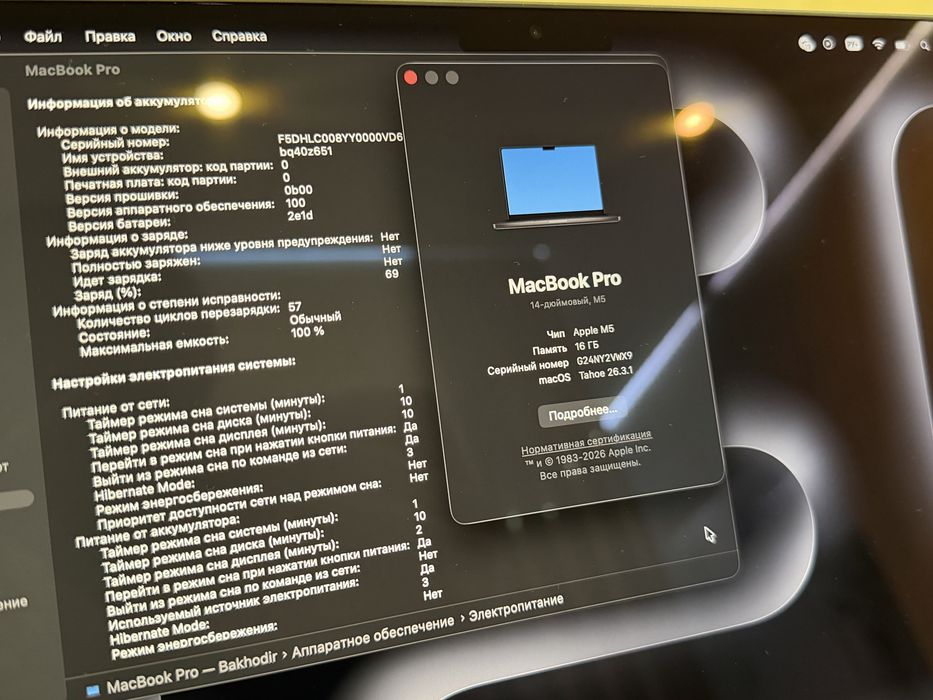Click the Серийный номер label in battery info
This screenshot has width=933, height=700.
pyautogui.click(x=115, y=143)
